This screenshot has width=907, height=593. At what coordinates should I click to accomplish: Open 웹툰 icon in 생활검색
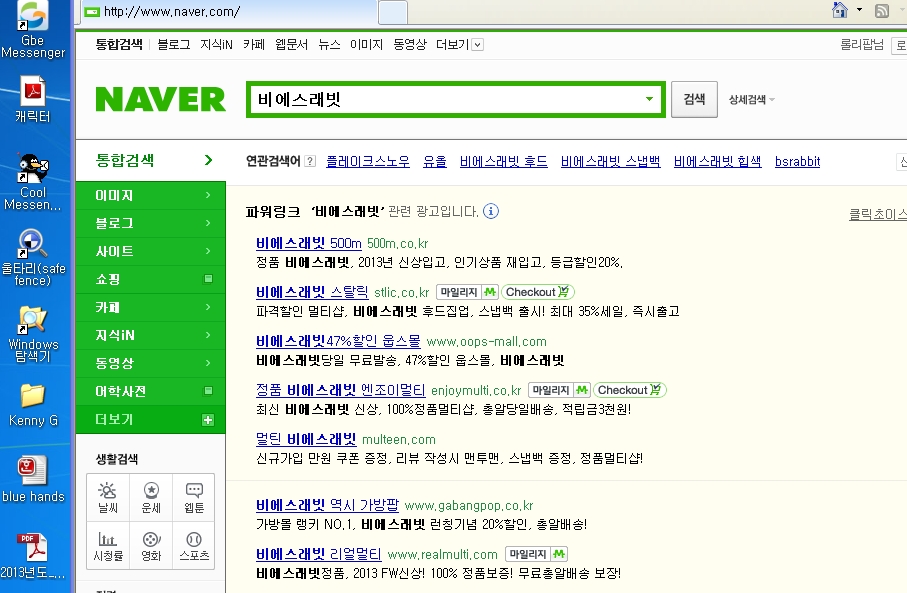[194, 498]
